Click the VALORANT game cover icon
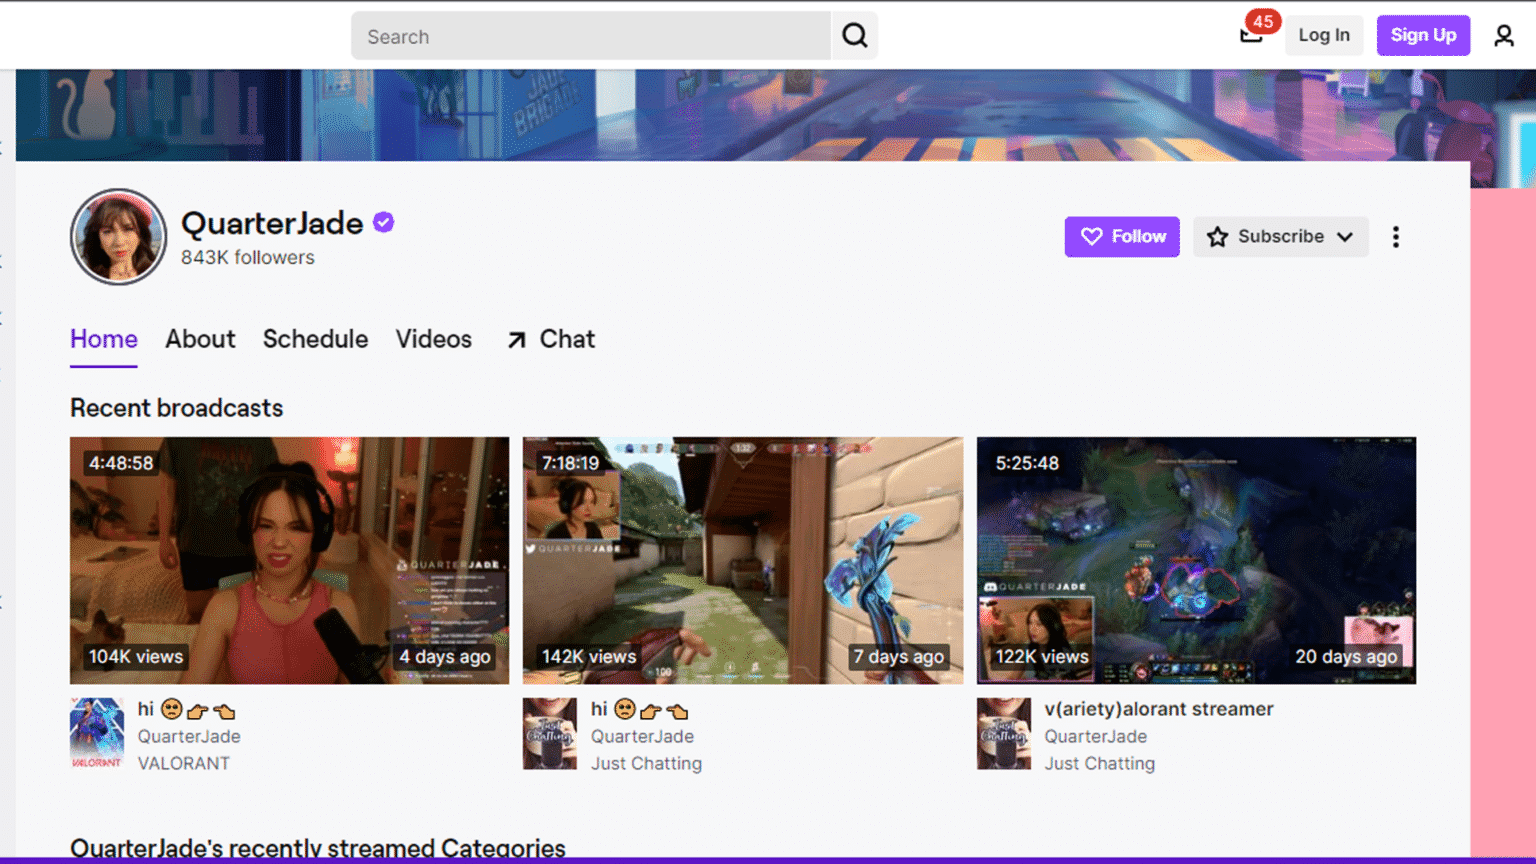1536x864 pixels. [97, 733]
